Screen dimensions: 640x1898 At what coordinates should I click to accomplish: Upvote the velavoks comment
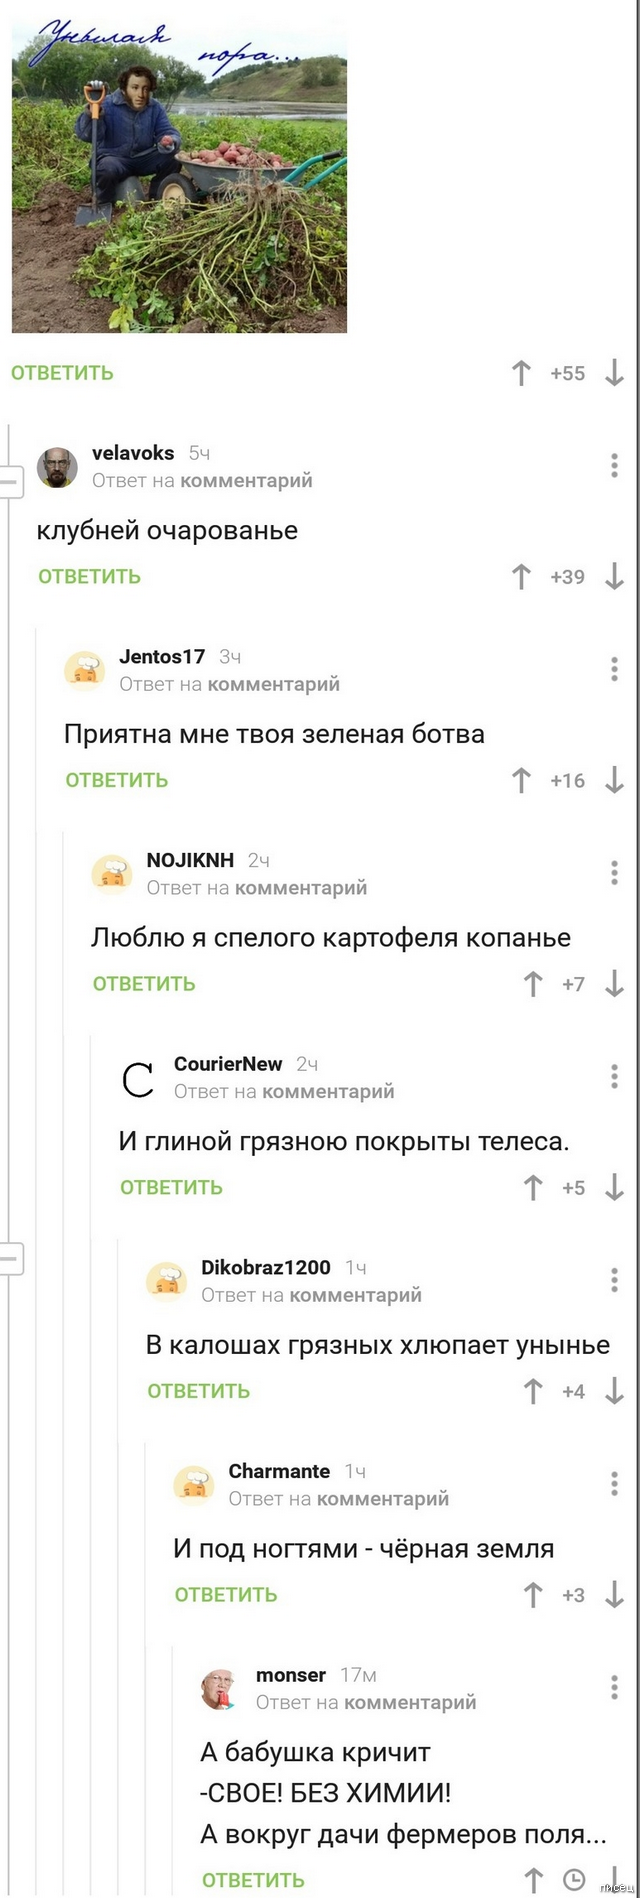[521, 577]
